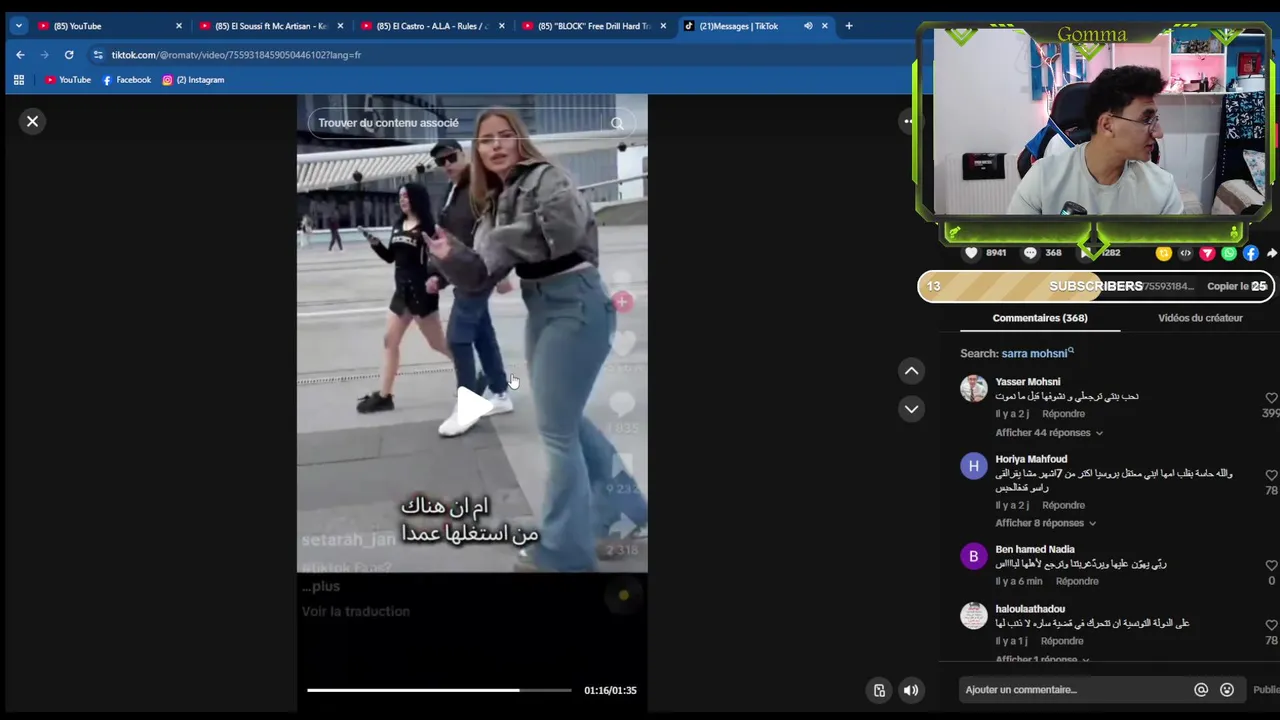1280x720 pixels.
Task: Close the TikTok video viewer with X
Action: click(x=32, y=121)
